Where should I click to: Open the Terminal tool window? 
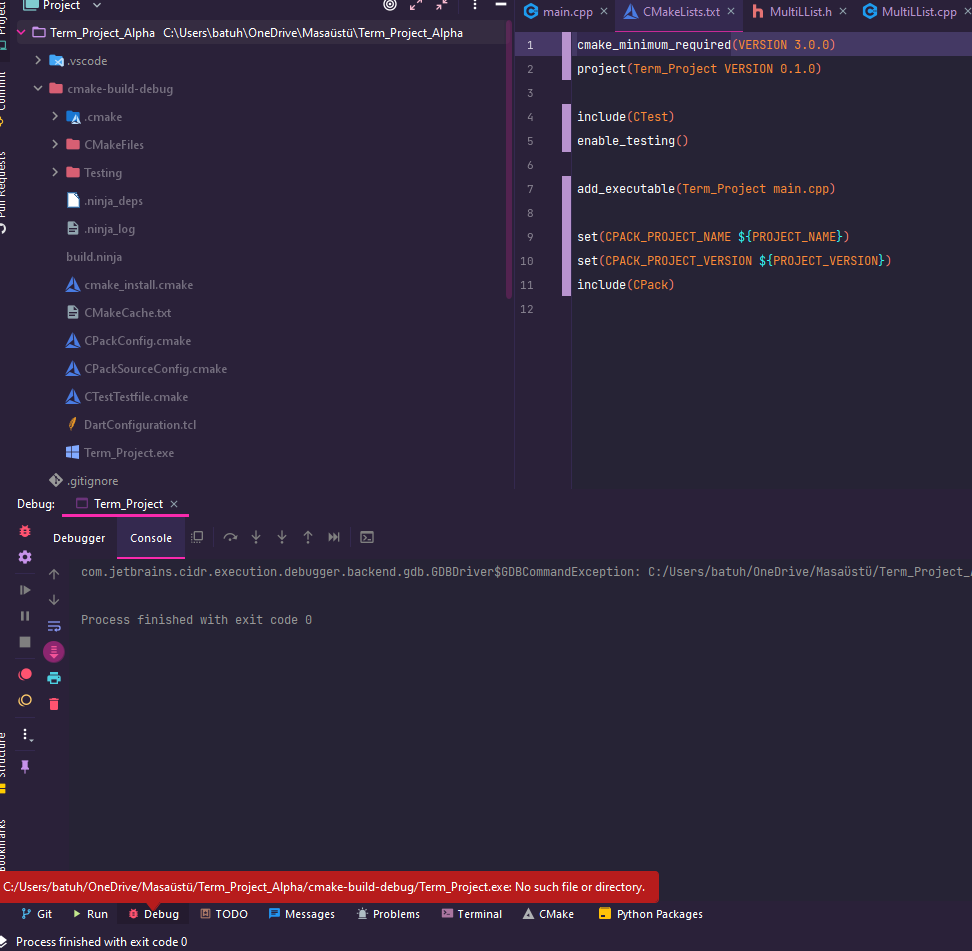click(x=472, y=914)
